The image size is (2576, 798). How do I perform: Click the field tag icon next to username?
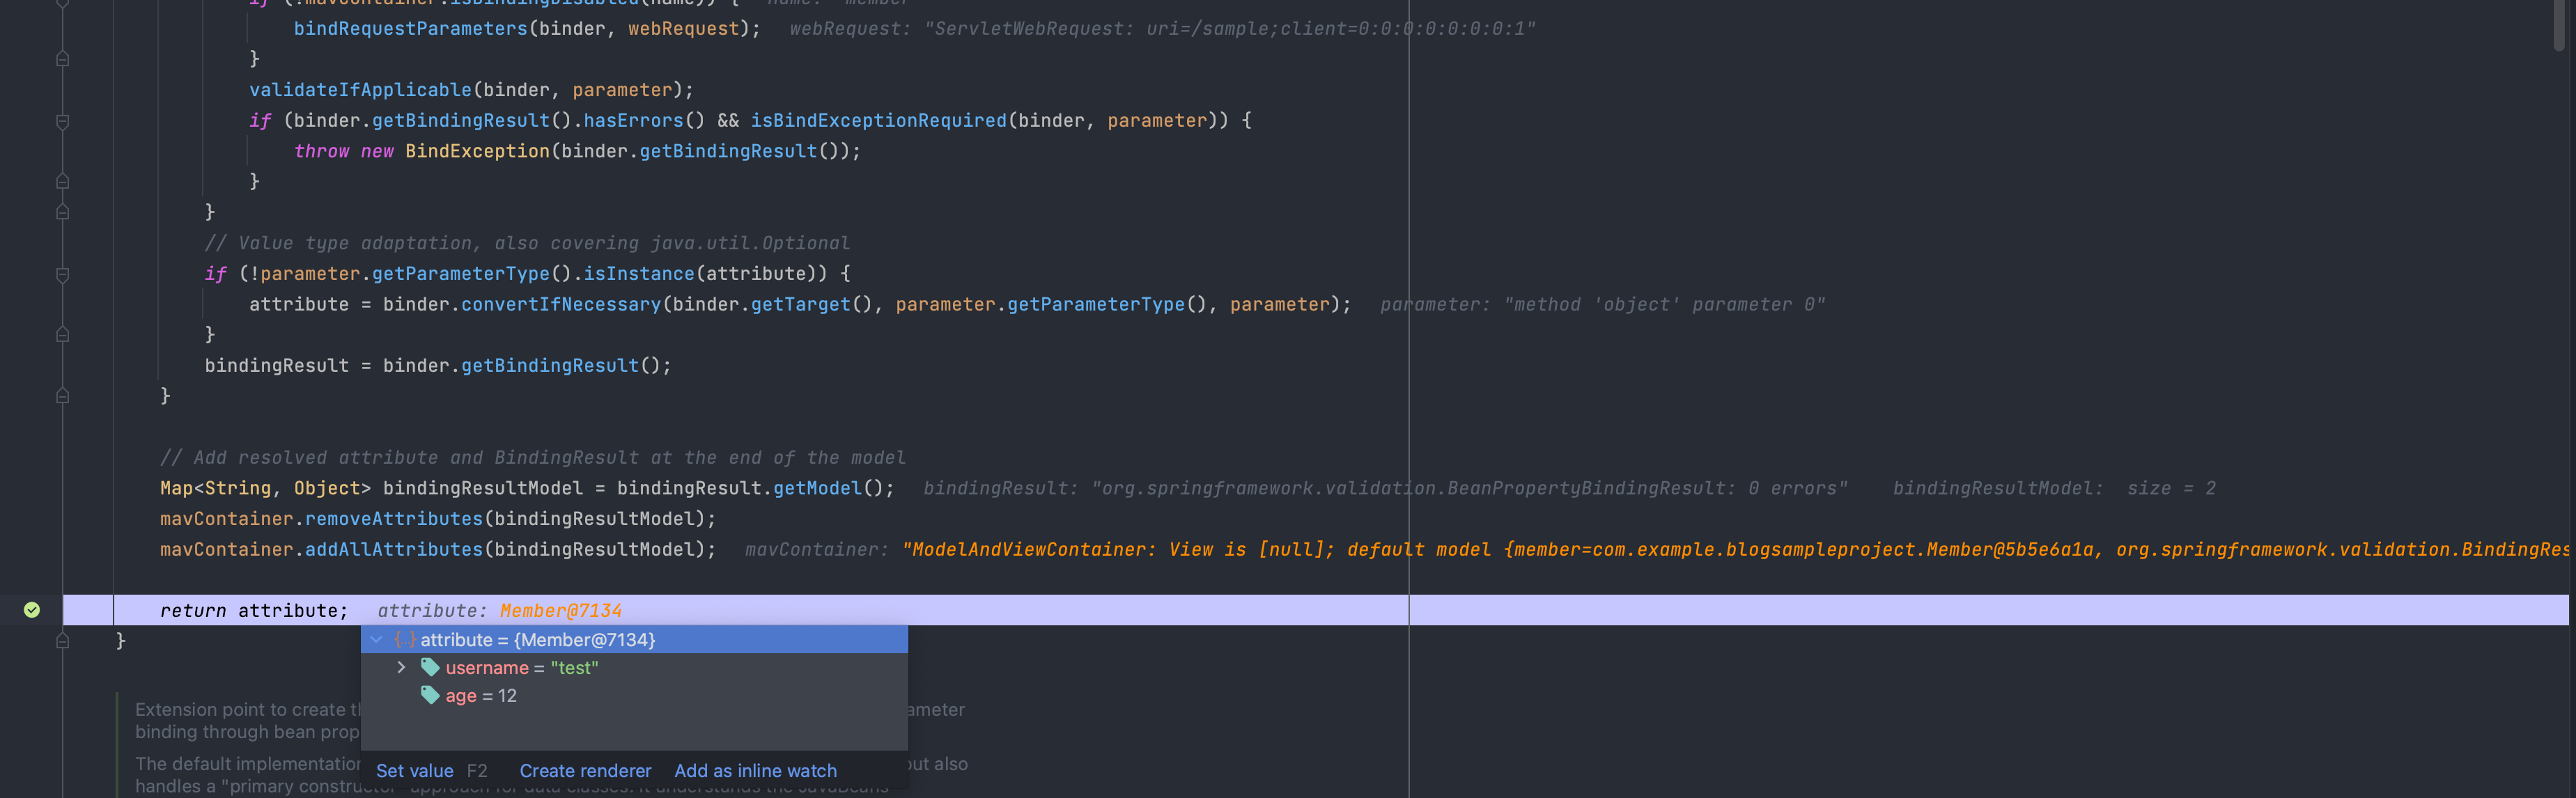pos(430,668)
